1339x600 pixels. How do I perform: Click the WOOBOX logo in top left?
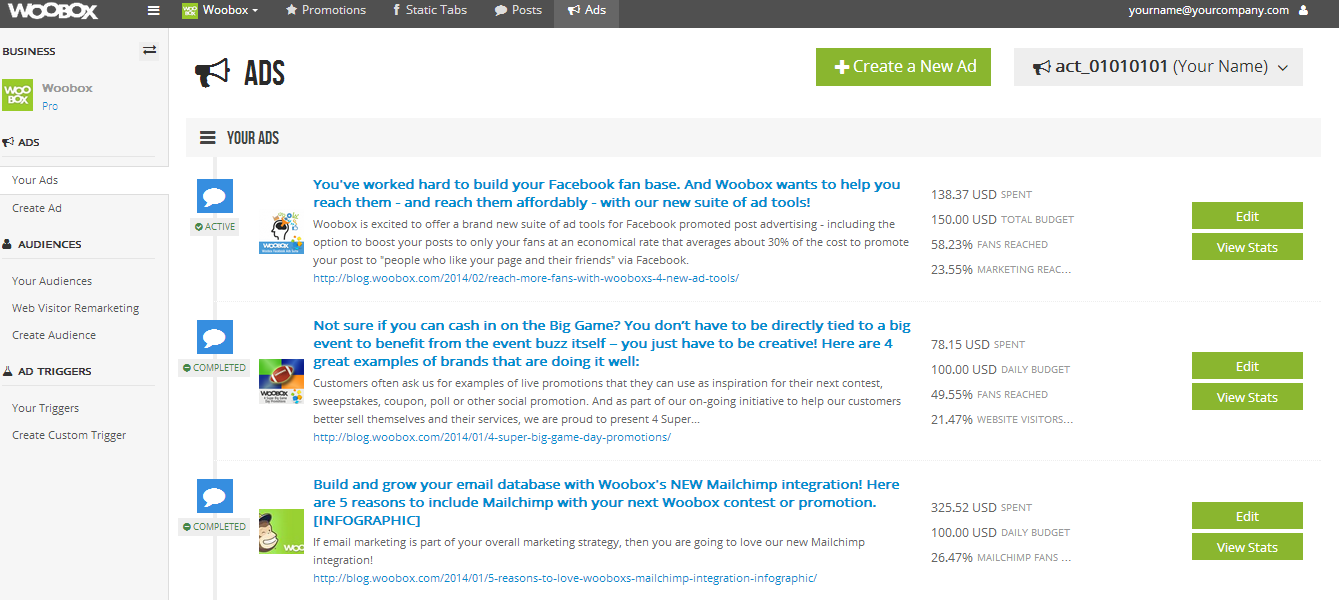(x=55, y=11)
